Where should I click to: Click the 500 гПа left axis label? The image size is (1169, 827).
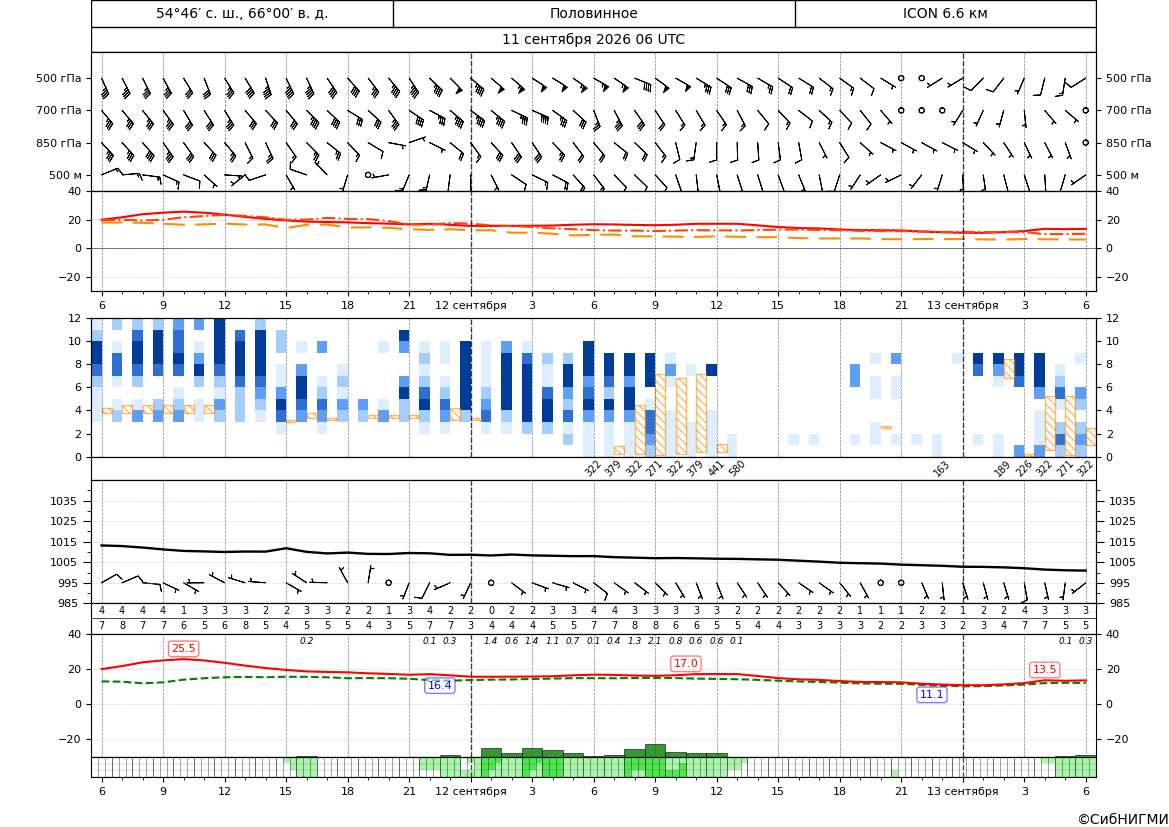[59, 78]
